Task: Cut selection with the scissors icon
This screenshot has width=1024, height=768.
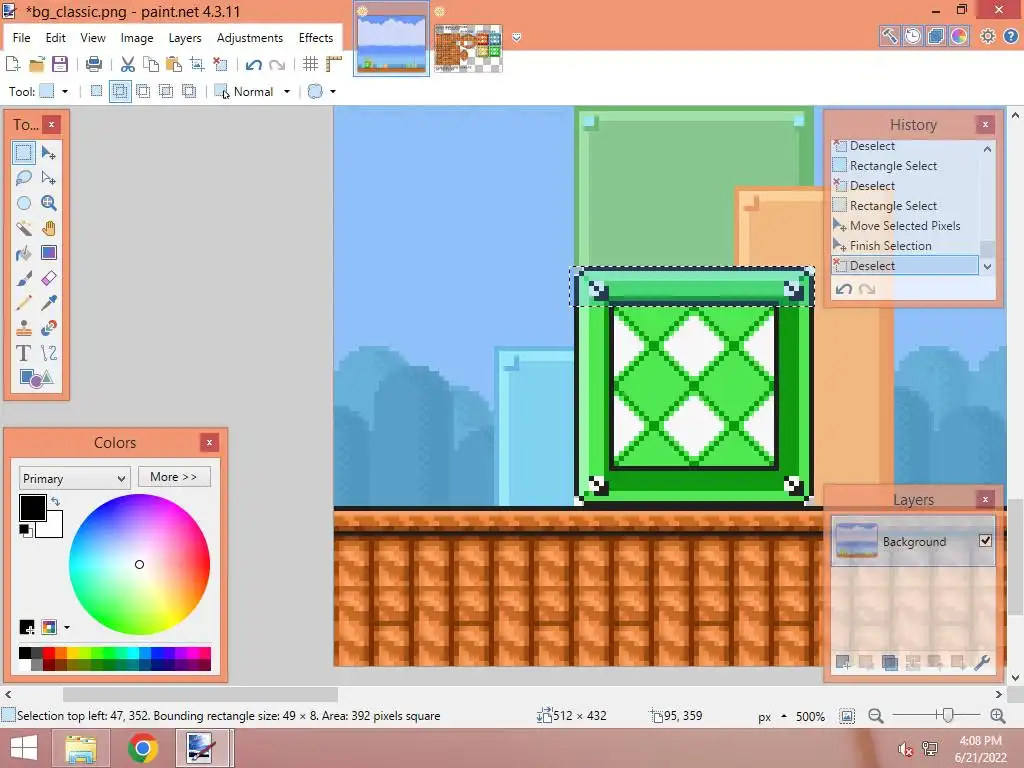Action: 128,64
